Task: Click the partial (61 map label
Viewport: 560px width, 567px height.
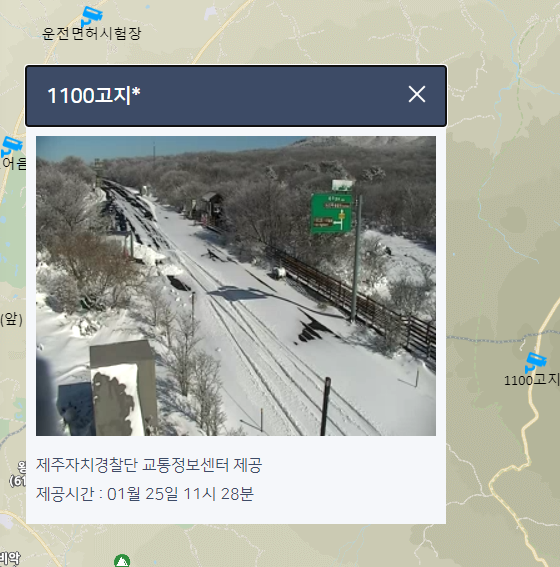Action: point(17,481)
